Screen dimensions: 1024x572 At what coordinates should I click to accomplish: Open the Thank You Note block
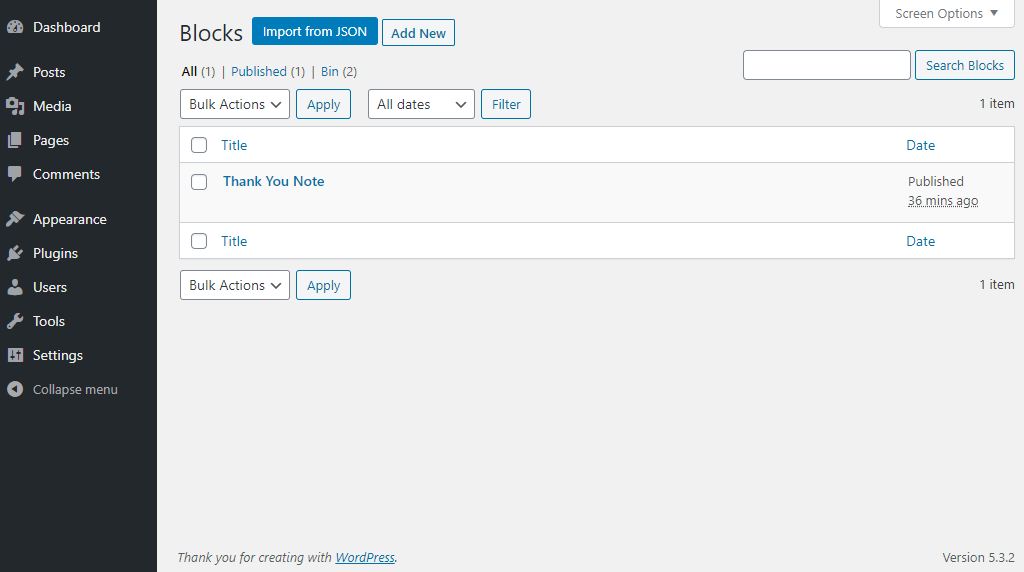(x=273, y=181)
